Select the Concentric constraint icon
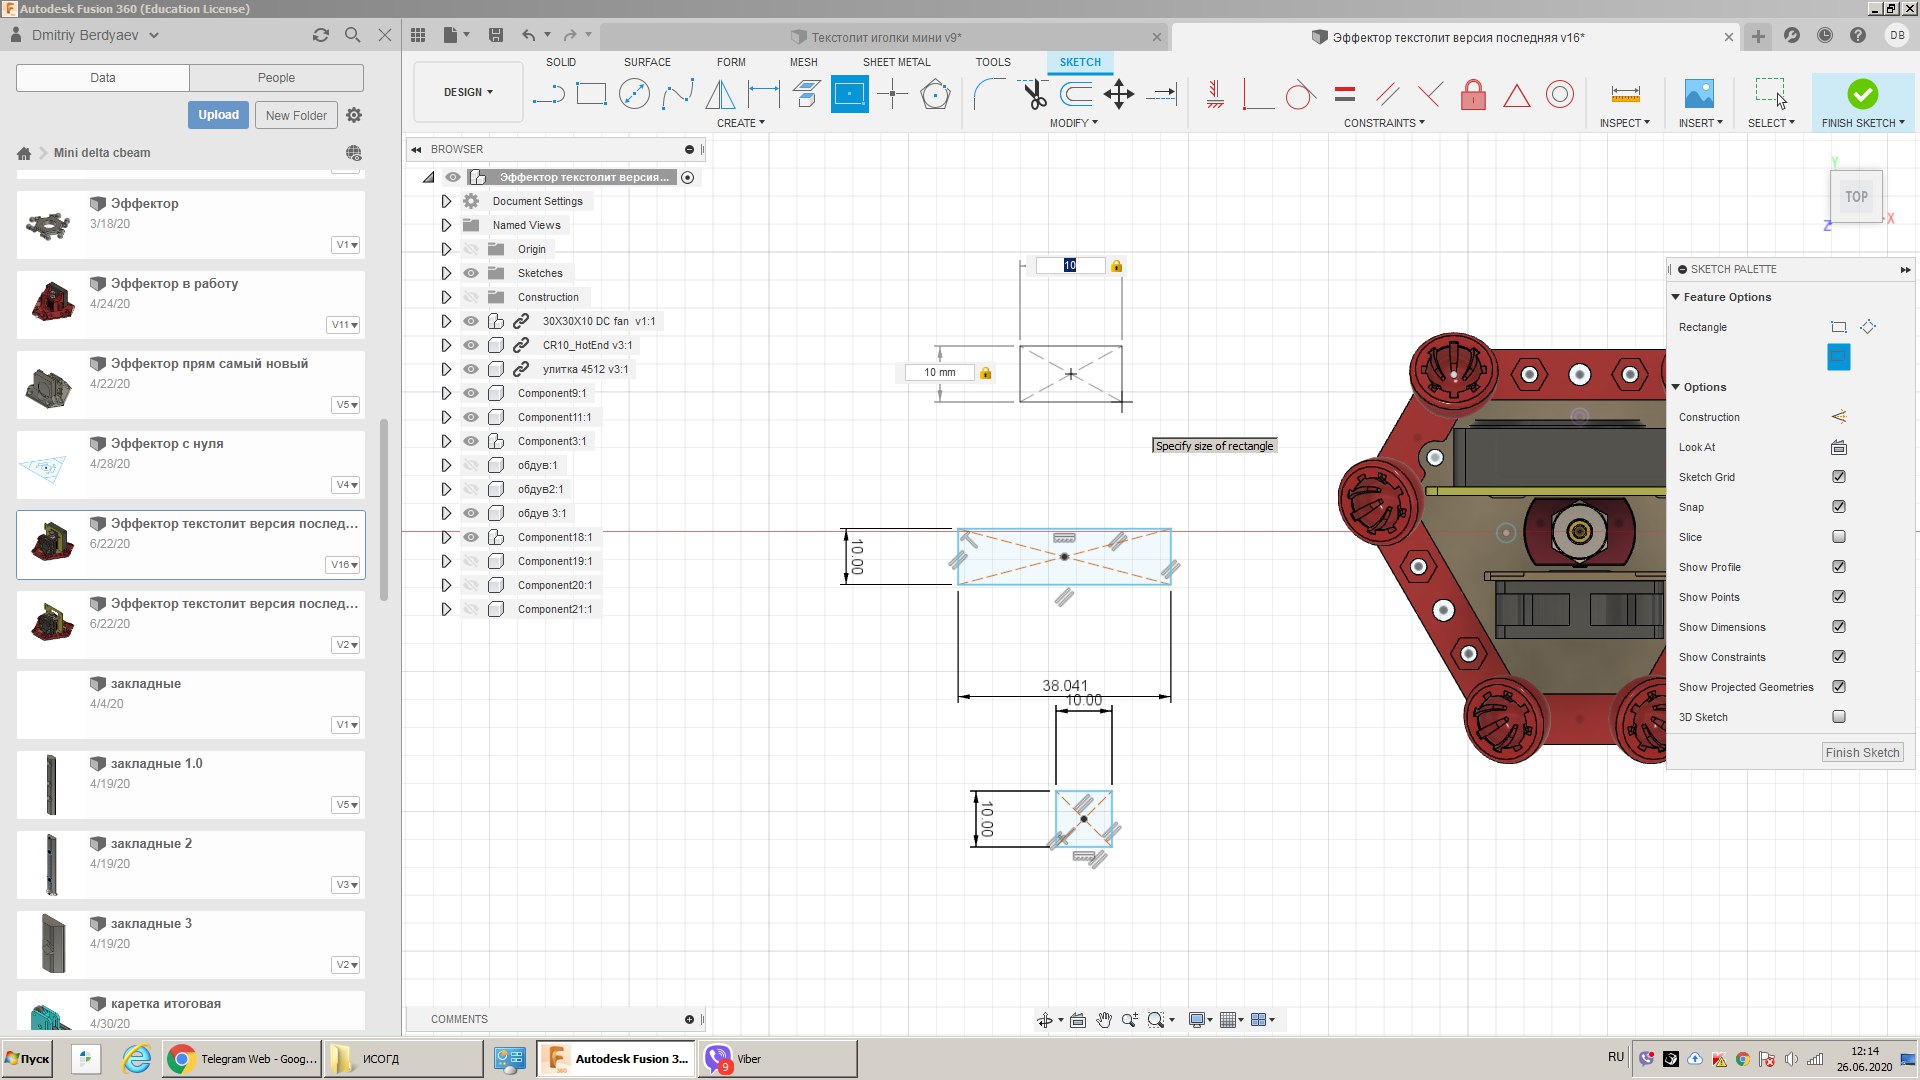1920x1080 pixels. click(1559, 95)
